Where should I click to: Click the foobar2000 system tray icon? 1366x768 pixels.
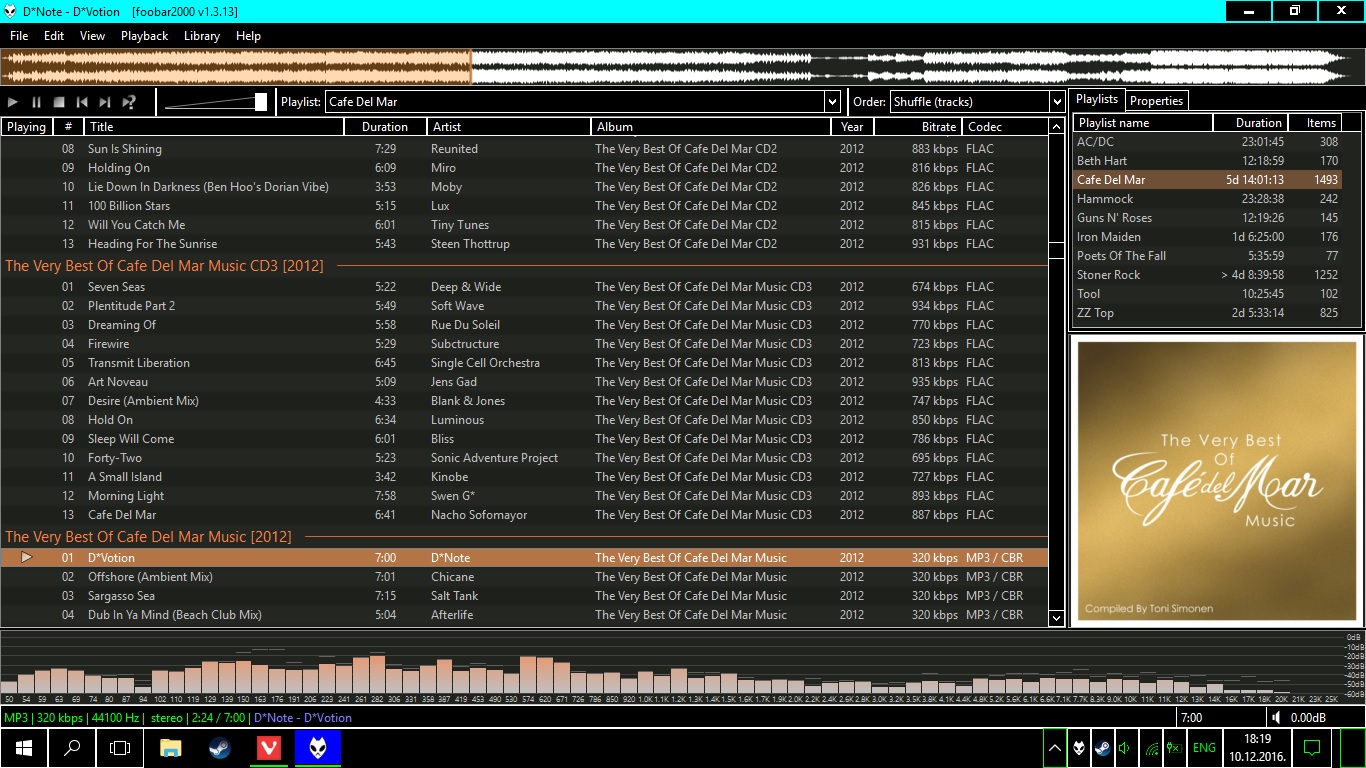pos(1079,748)
